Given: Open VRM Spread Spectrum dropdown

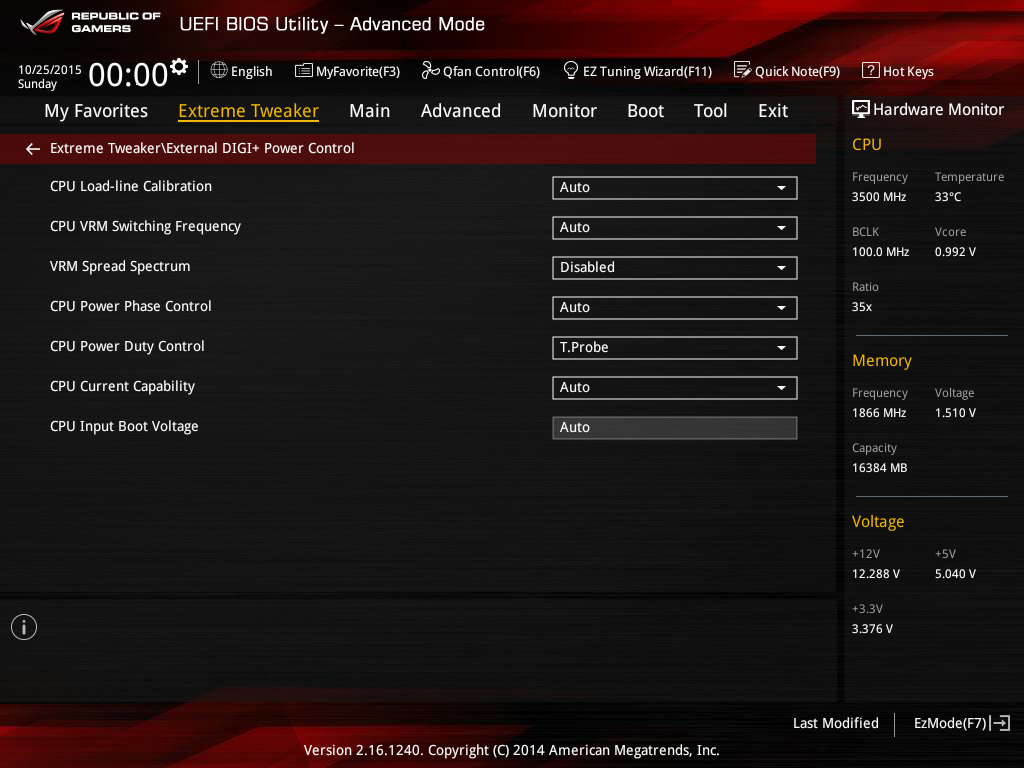Looking at the screenshot, I should [x=675, y=268].
